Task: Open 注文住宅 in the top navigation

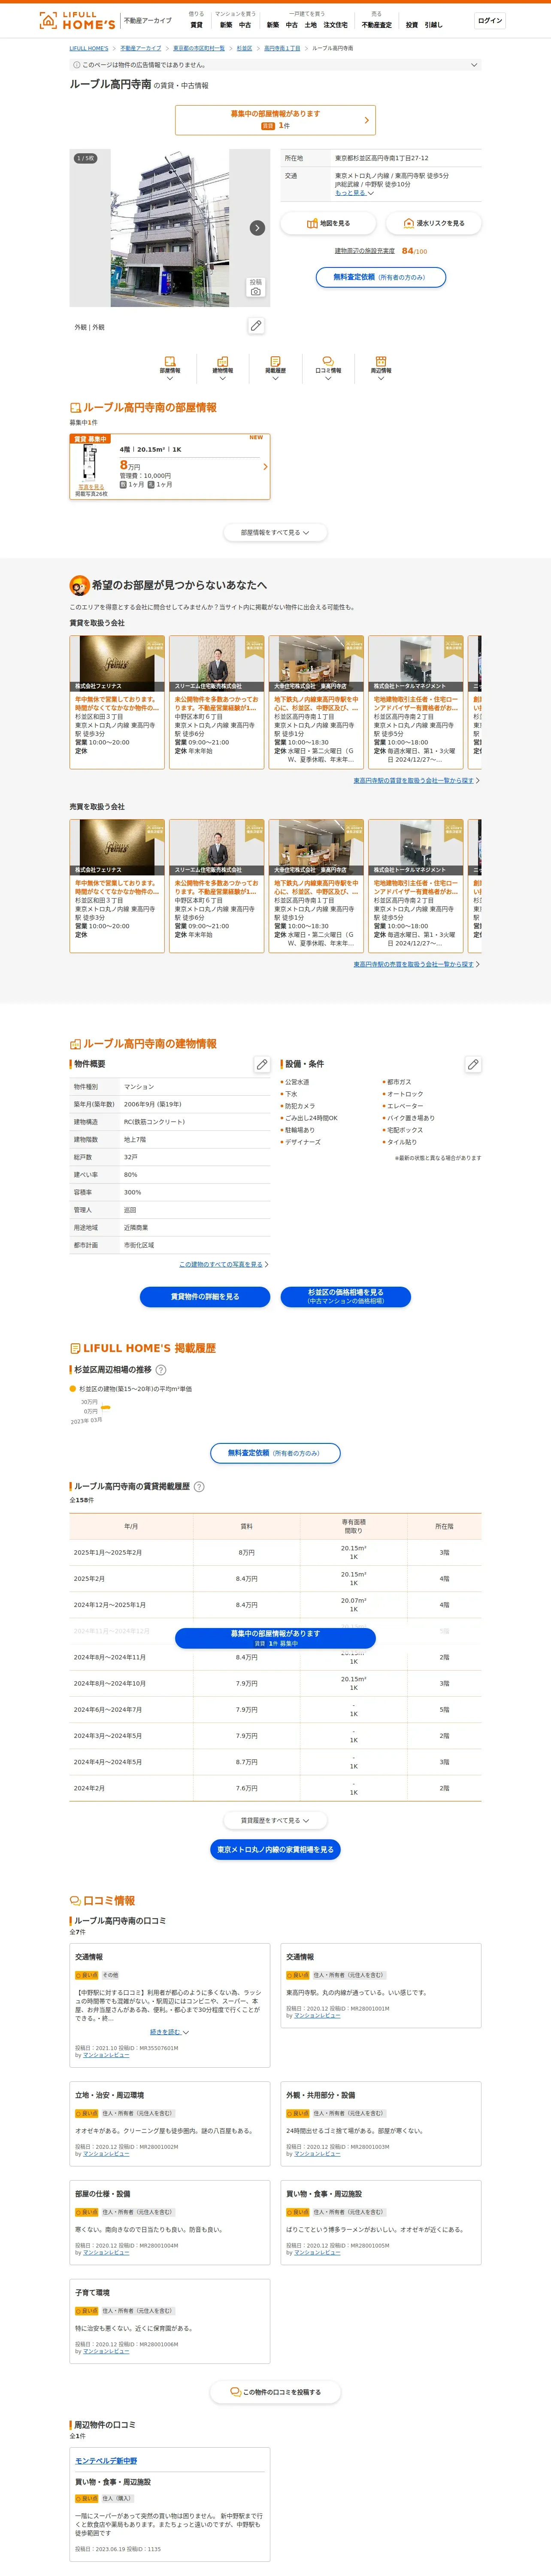Action: [336, 25]
